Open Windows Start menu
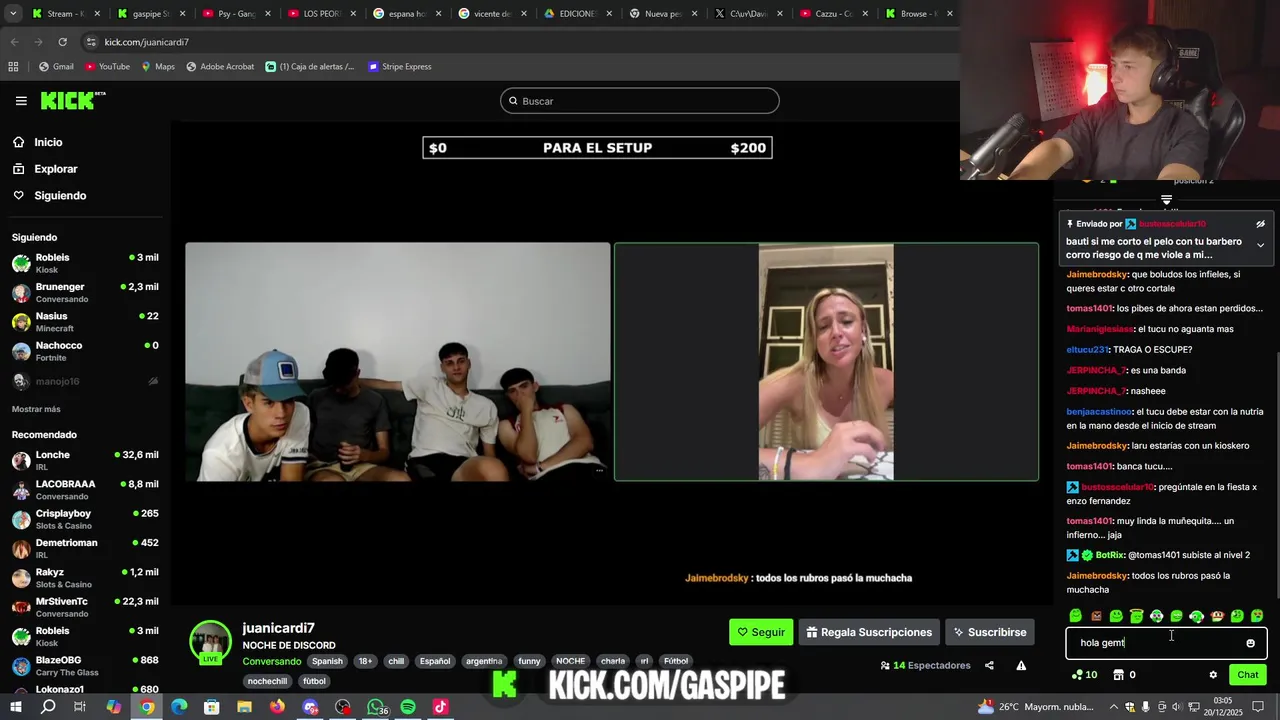 tap(14, 707)
